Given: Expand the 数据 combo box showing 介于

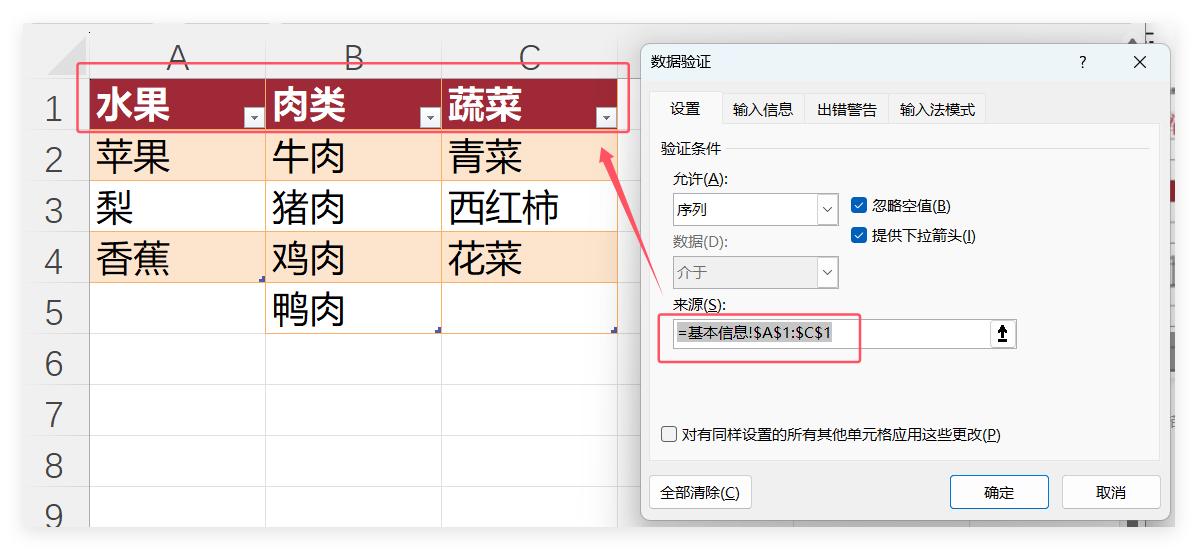Looking at the screenshot, I should click(x=827, y=272).
